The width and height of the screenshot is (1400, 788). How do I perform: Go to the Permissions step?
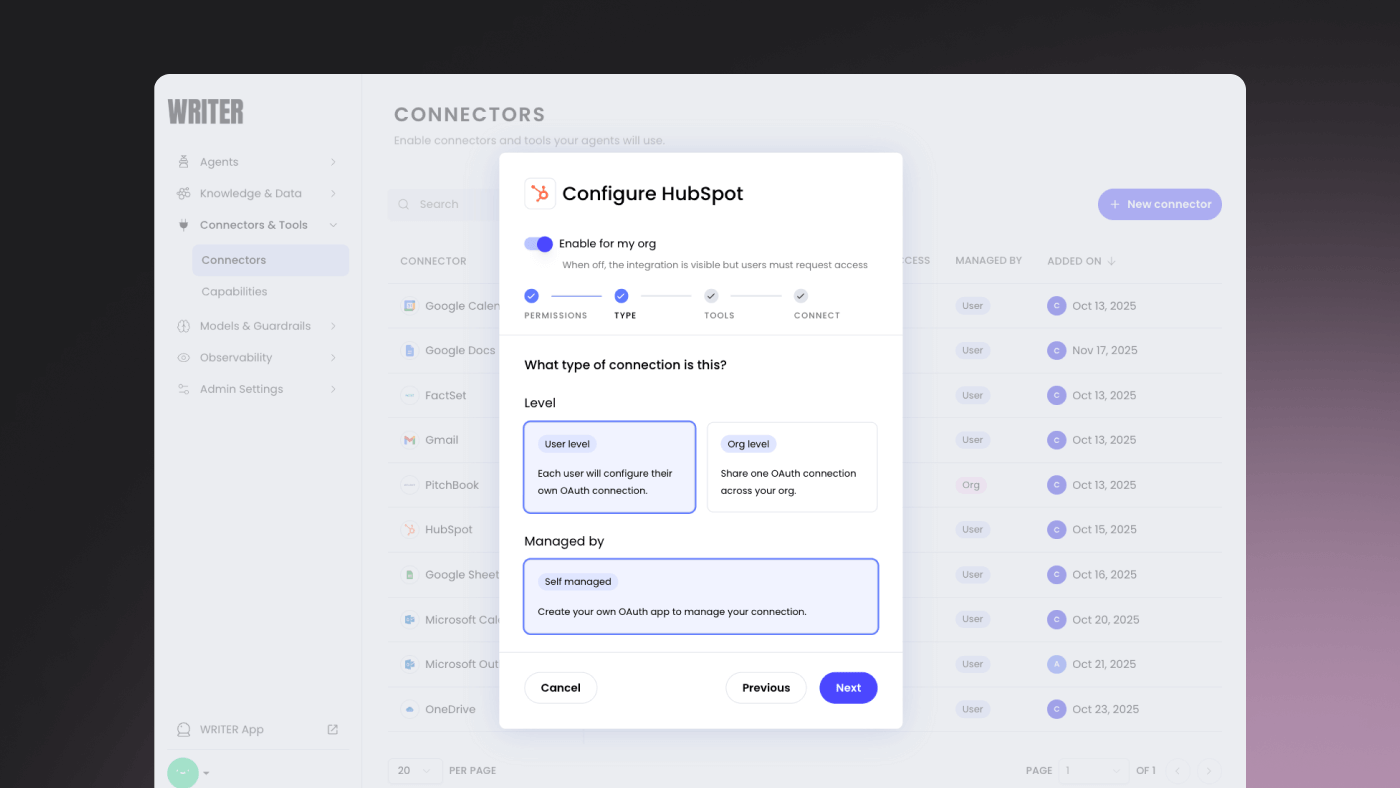click(x=532, y=296)
